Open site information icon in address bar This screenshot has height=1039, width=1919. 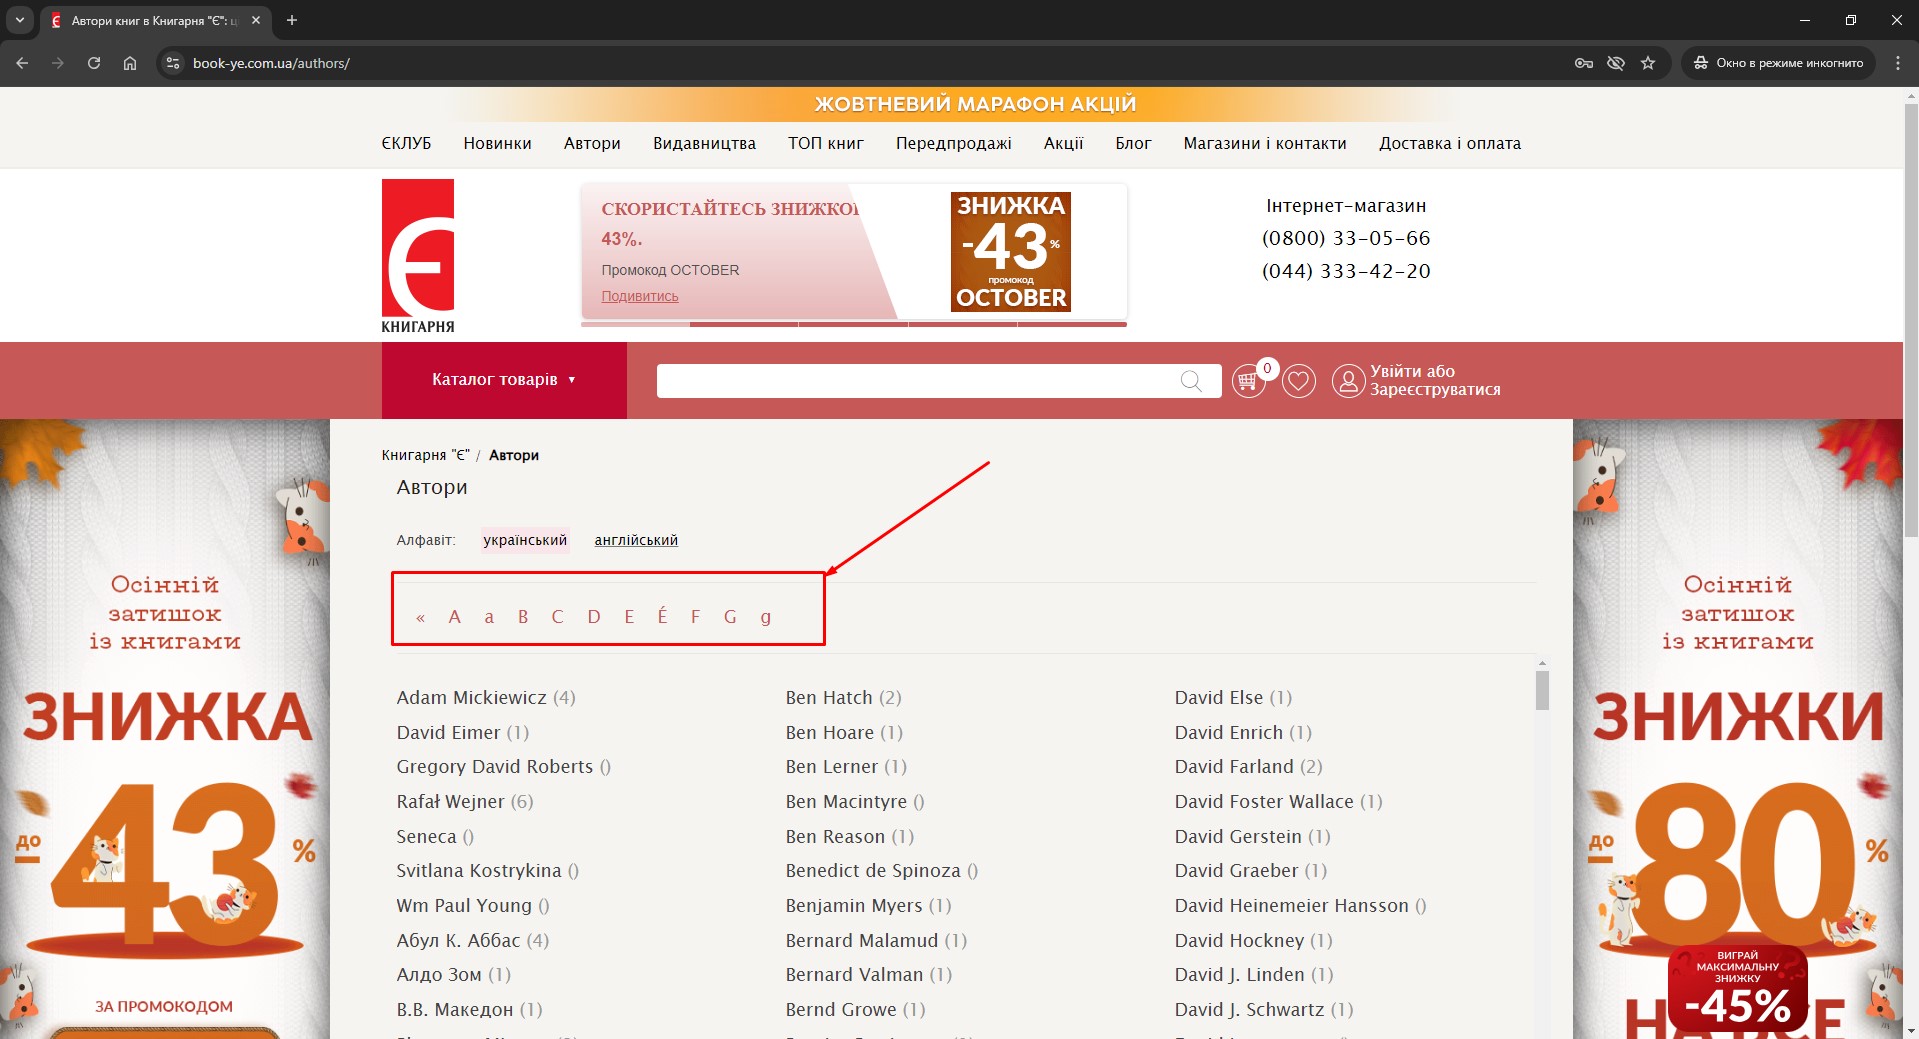coord(173,63)
